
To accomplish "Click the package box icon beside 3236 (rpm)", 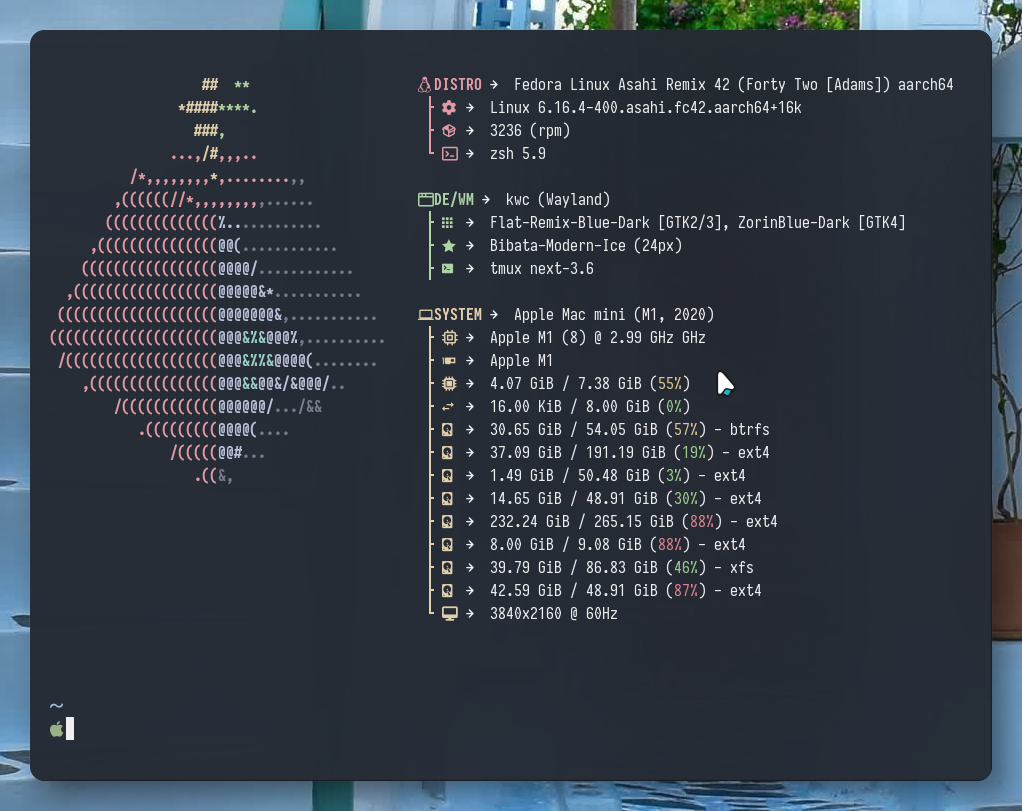I will tap(448, 130).
